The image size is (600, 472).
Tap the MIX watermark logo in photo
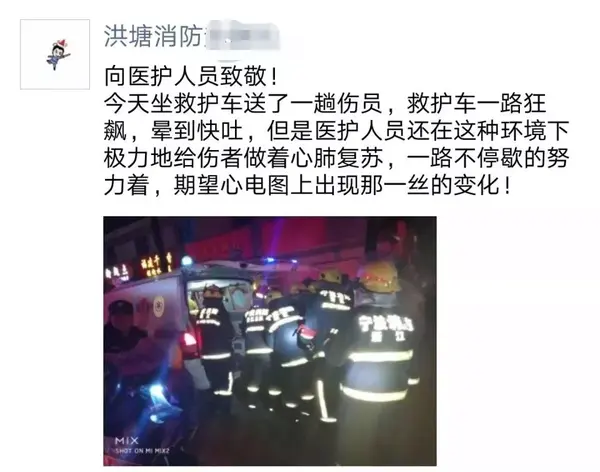(x=127, y=441)
